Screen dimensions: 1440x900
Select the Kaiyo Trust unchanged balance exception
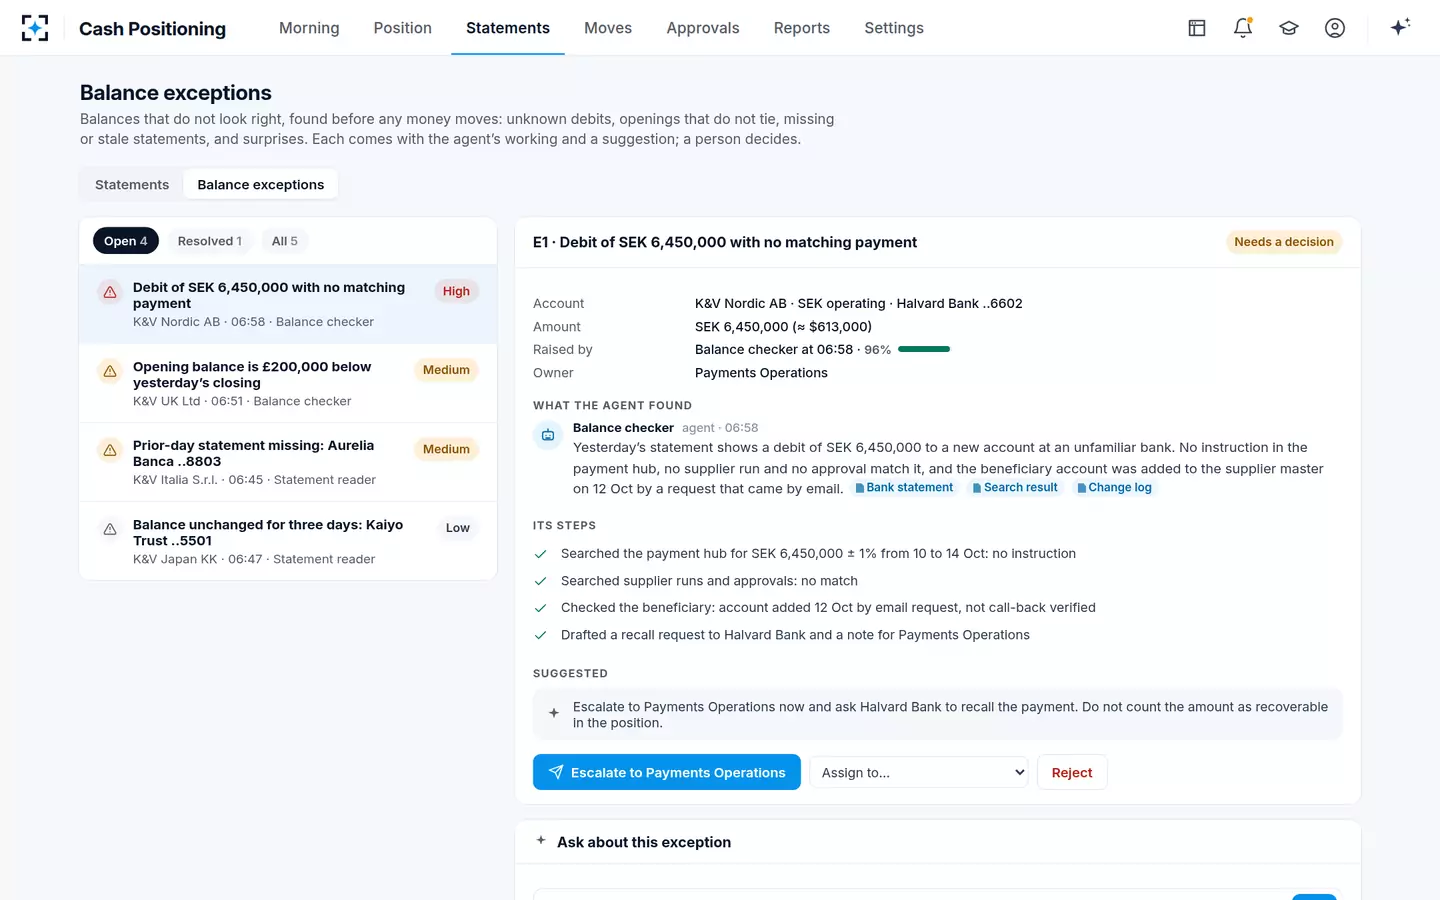tap(288, 541)
